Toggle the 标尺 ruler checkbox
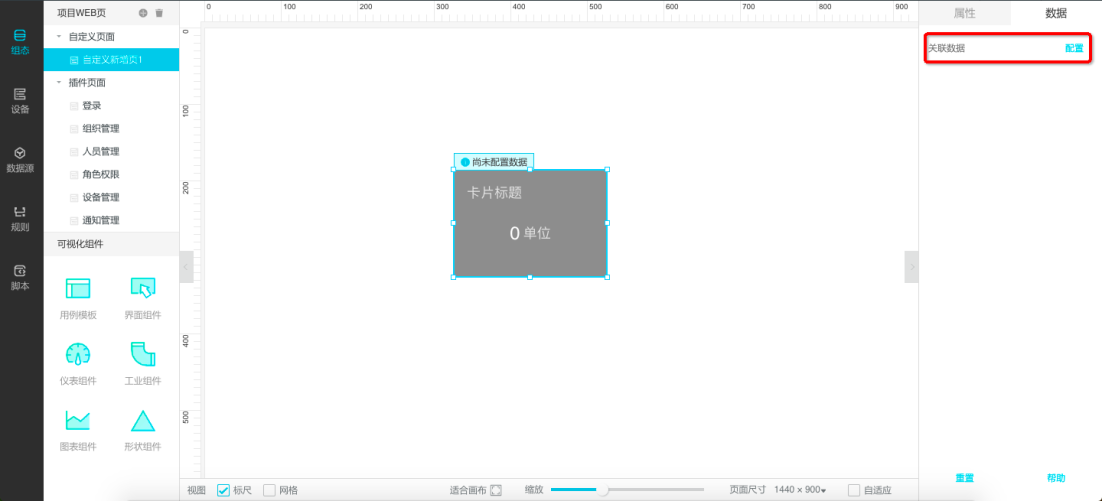The width and height of the screenshot is (1102, 501). (223, 490)
